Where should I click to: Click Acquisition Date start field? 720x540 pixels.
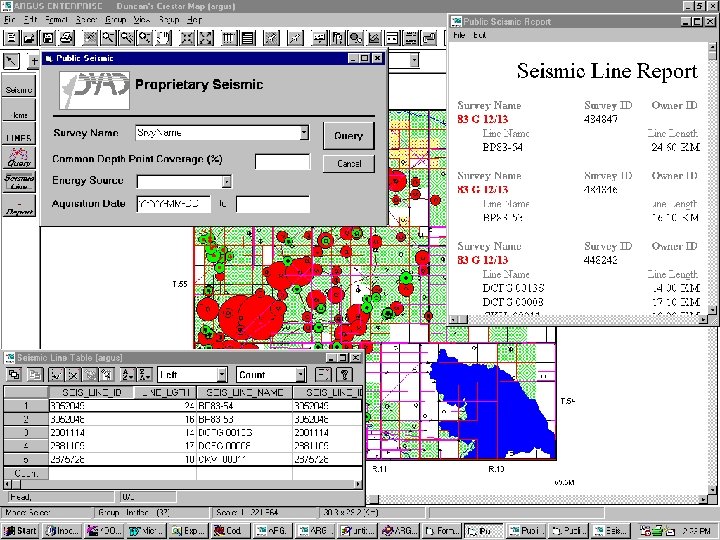click(174, 204)
